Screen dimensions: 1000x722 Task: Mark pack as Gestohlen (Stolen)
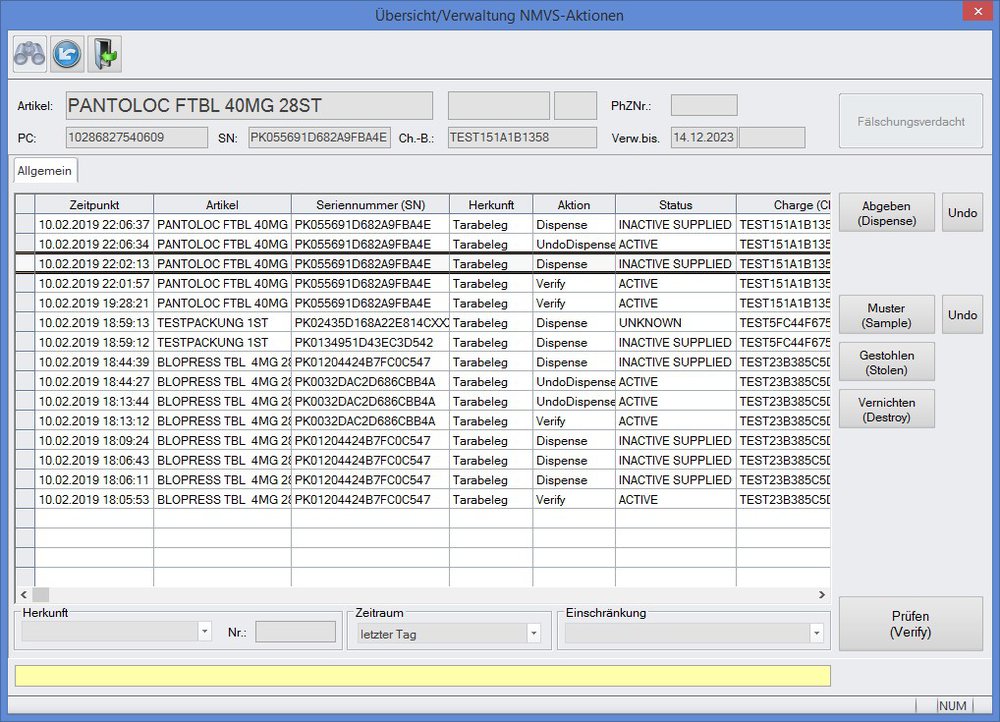886,362
